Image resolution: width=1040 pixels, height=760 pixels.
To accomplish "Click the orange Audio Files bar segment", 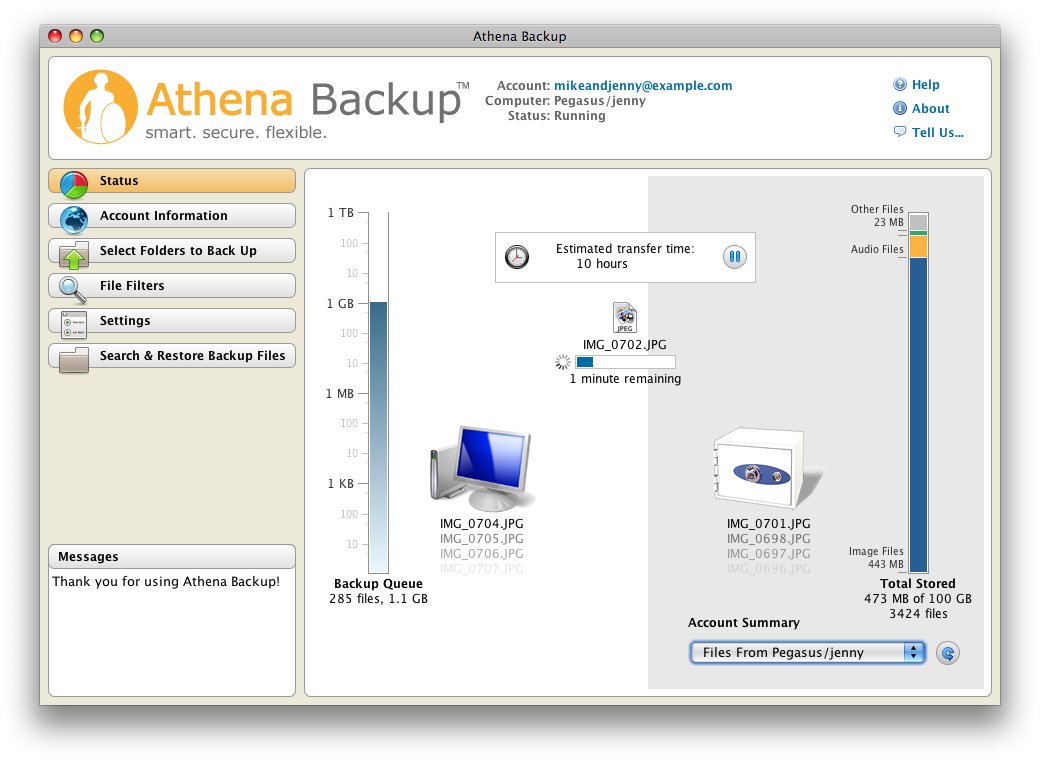I will [x=918, y=246].
